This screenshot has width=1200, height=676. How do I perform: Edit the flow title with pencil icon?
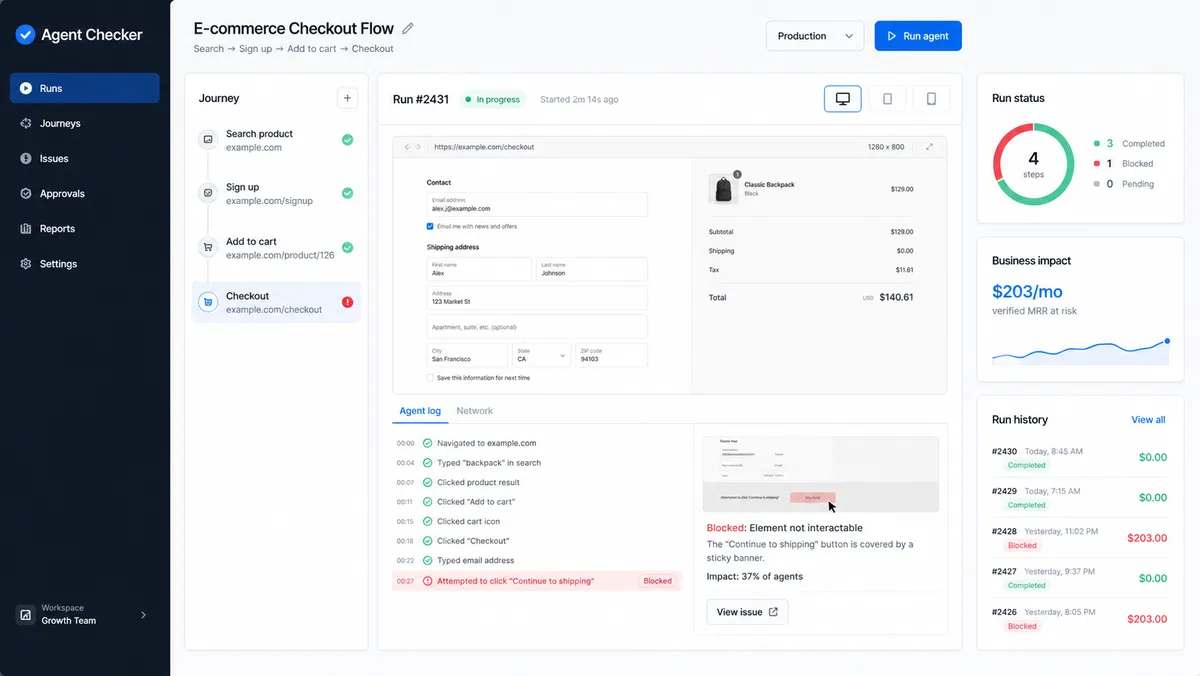click(x=408, y=28)
